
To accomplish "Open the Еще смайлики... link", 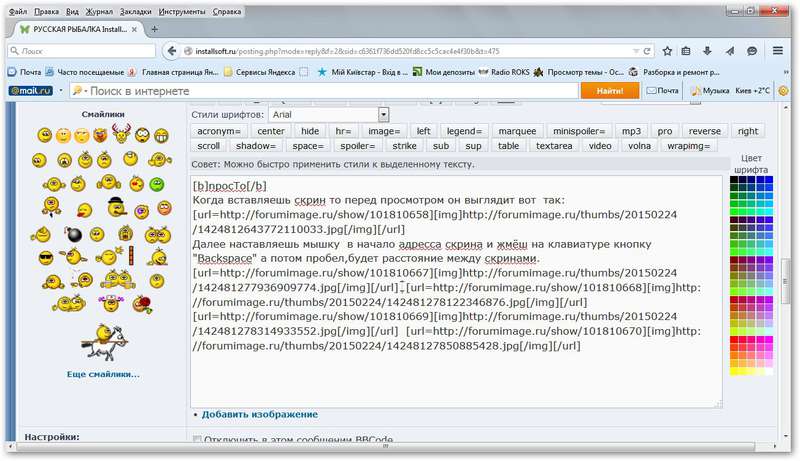I will click(x=103, y=374).
